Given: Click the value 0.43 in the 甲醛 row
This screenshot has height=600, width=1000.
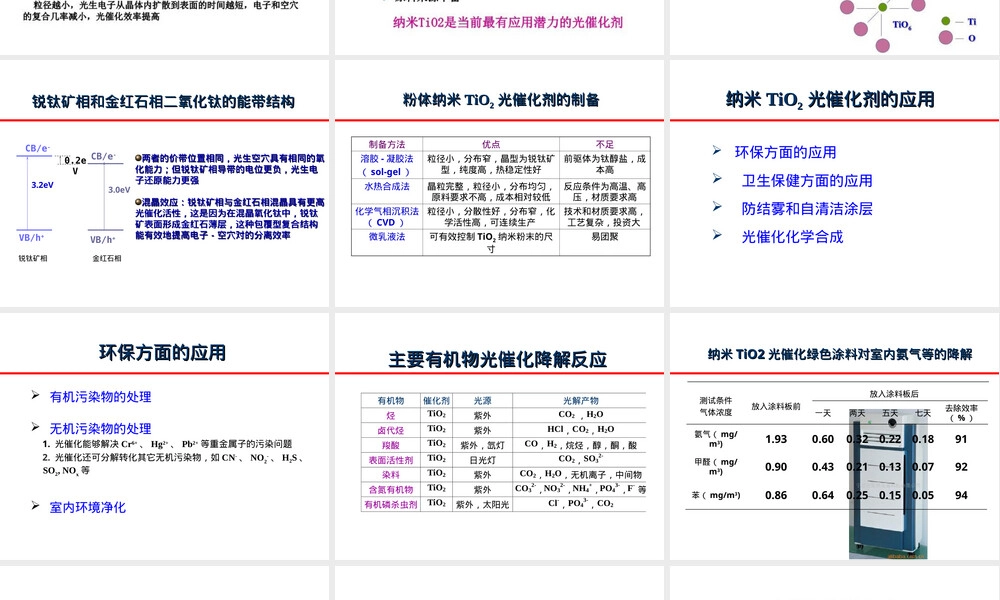Looking at the screenshot, I should (823, 466).
